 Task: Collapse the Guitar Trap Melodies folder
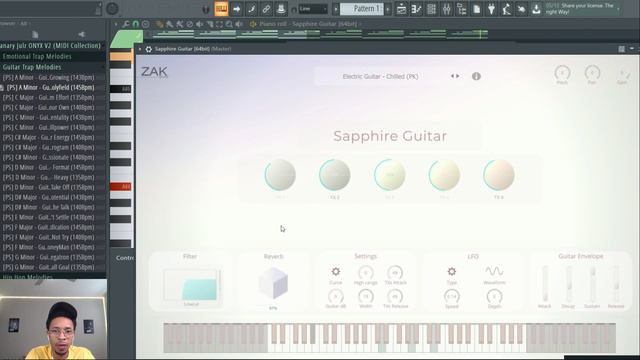[32, 67]
